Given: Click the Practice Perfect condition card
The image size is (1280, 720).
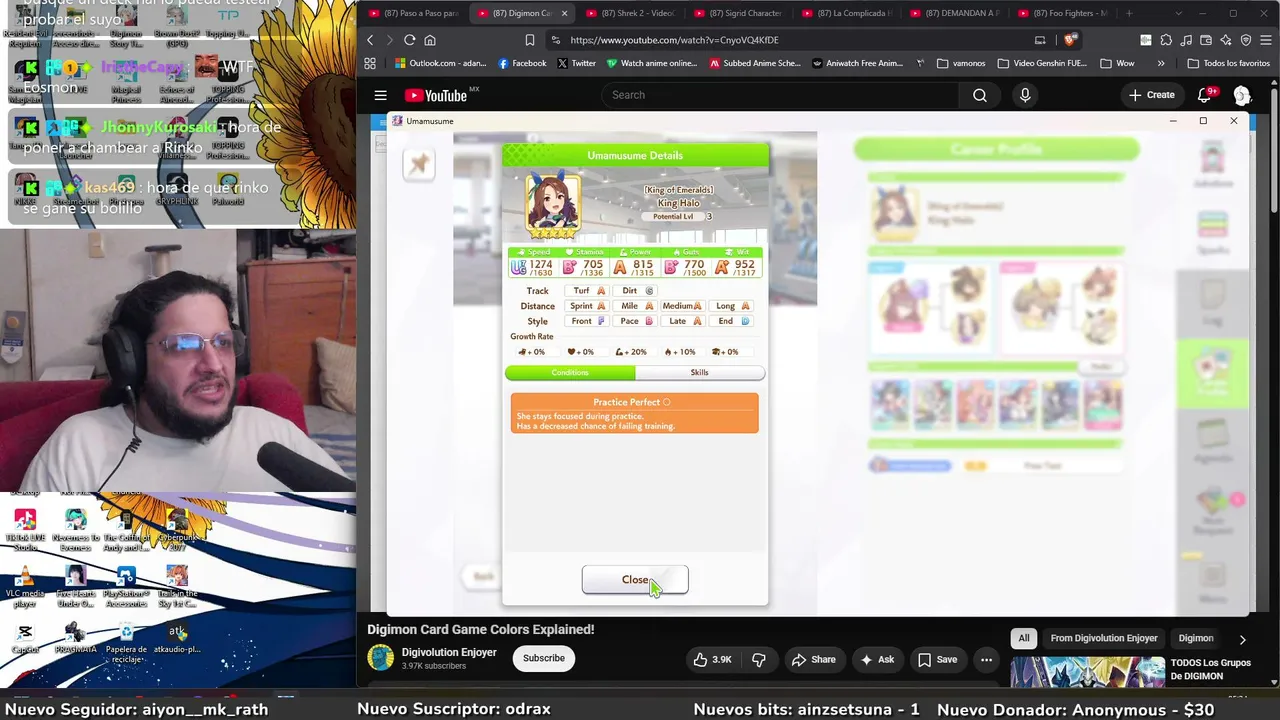Looking at the screenshot, I should pyautogui.click(x=635, y=413).
